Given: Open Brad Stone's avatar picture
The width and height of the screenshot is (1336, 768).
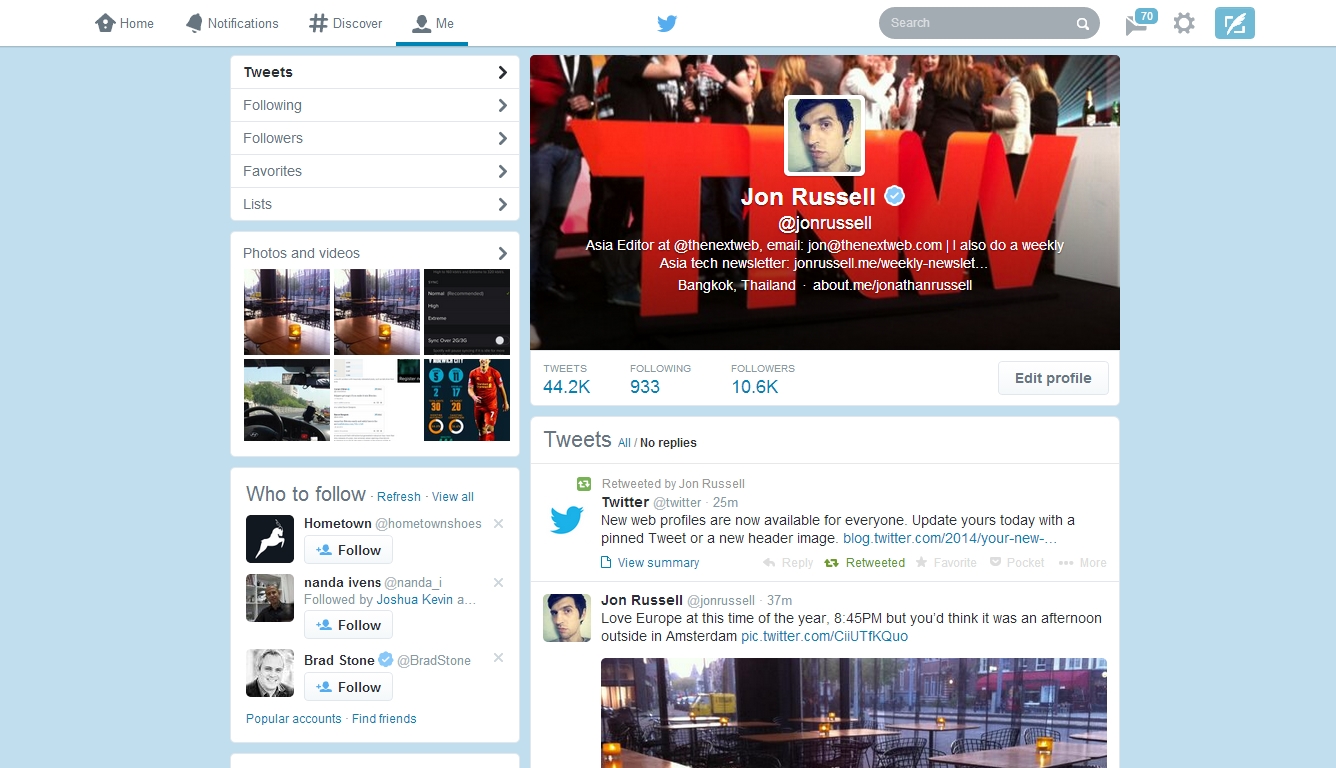Looking at the screenshot, I should click(270, 673).
